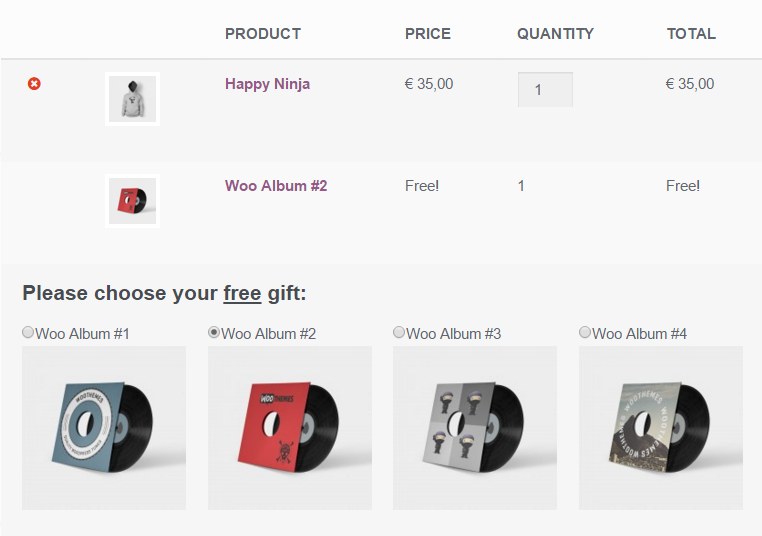Open the Happy Ninja product link
Viewport: 762px width, 536px height.
click(x=267, y=84)
